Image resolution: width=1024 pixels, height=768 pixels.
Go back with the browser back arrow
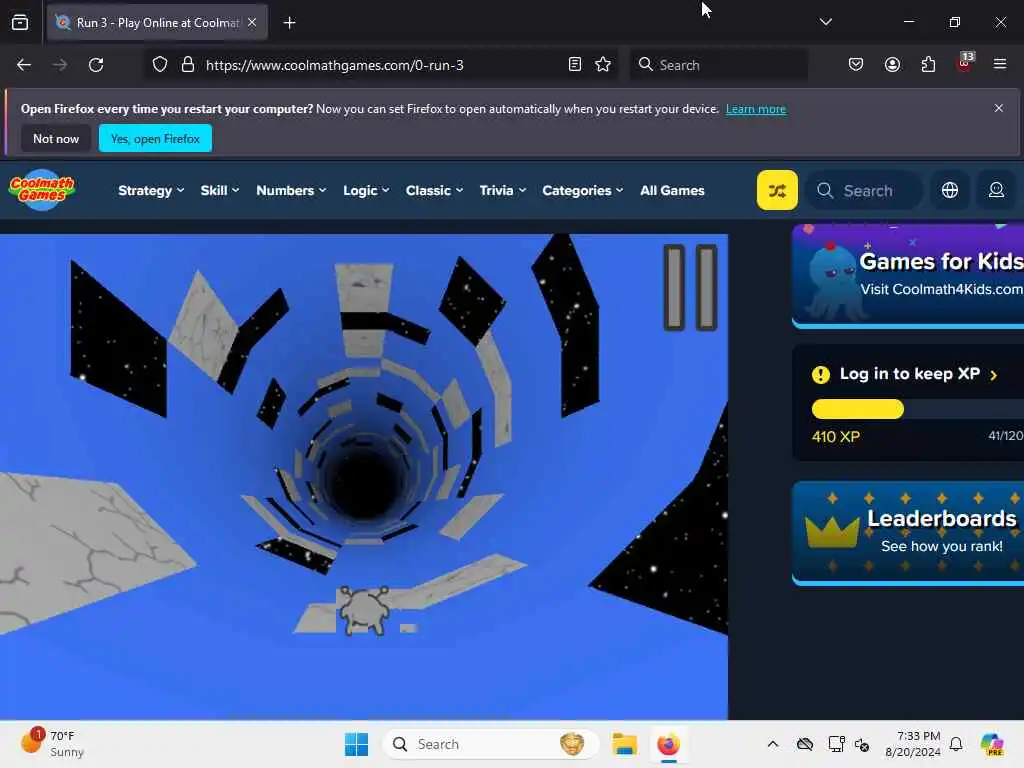point(24,65)
